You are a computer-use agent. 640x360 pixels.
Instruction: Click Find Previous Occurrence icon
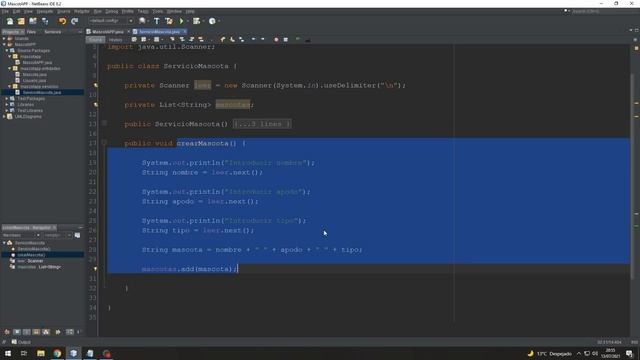[182, 40]
